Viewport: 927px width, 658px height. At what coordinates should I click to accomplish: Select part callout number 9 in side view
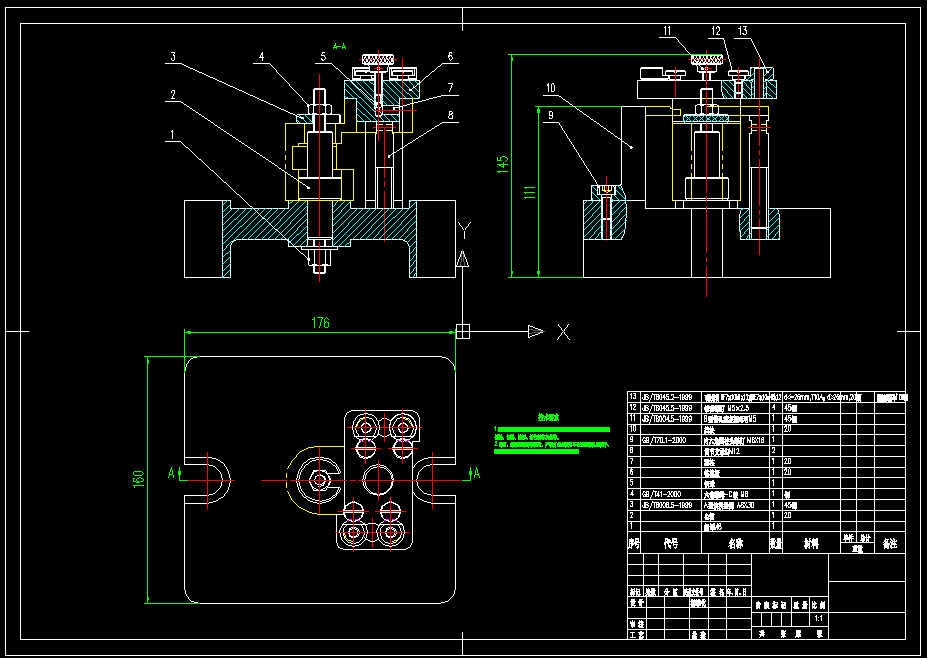pyautogui.click(x=551, y=116)
